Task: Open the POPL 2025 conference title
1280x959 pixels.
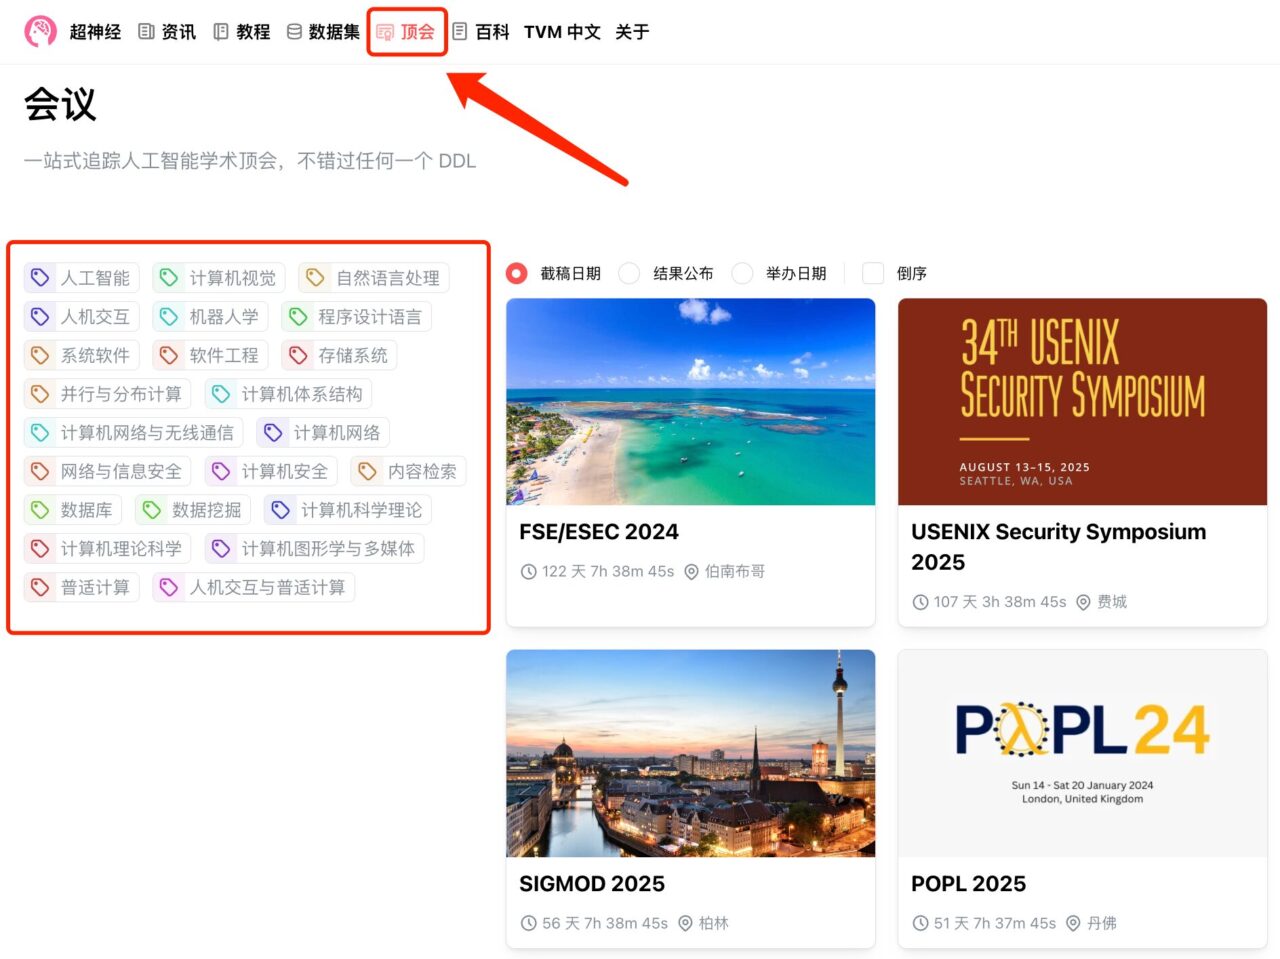Action: (968, 884)
